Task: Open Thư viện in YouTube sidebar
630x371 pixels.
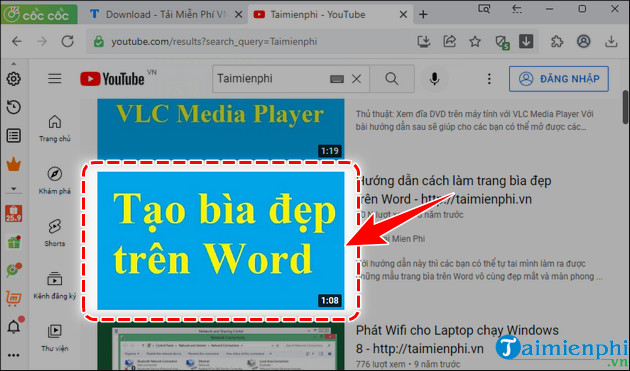Action: click(55, 338)
